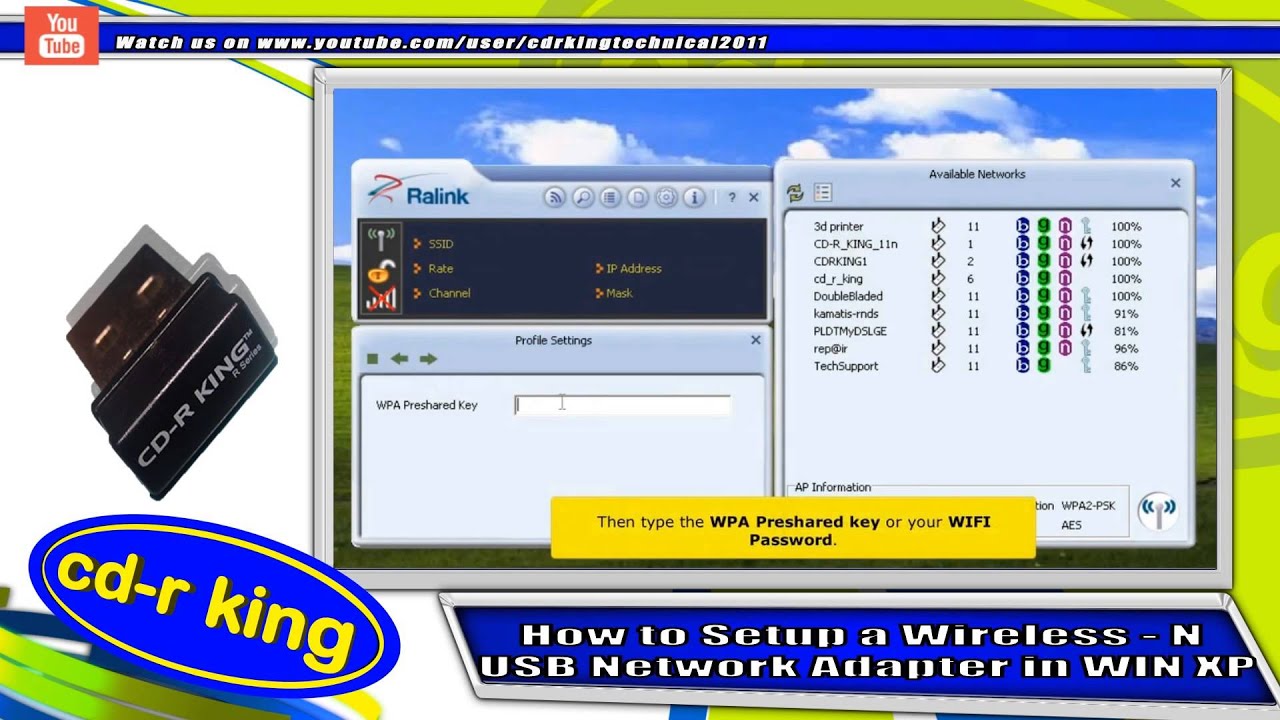Expand the IP Address arrow in status panel
The image size is (1280, 720).
tap(599, 269)
